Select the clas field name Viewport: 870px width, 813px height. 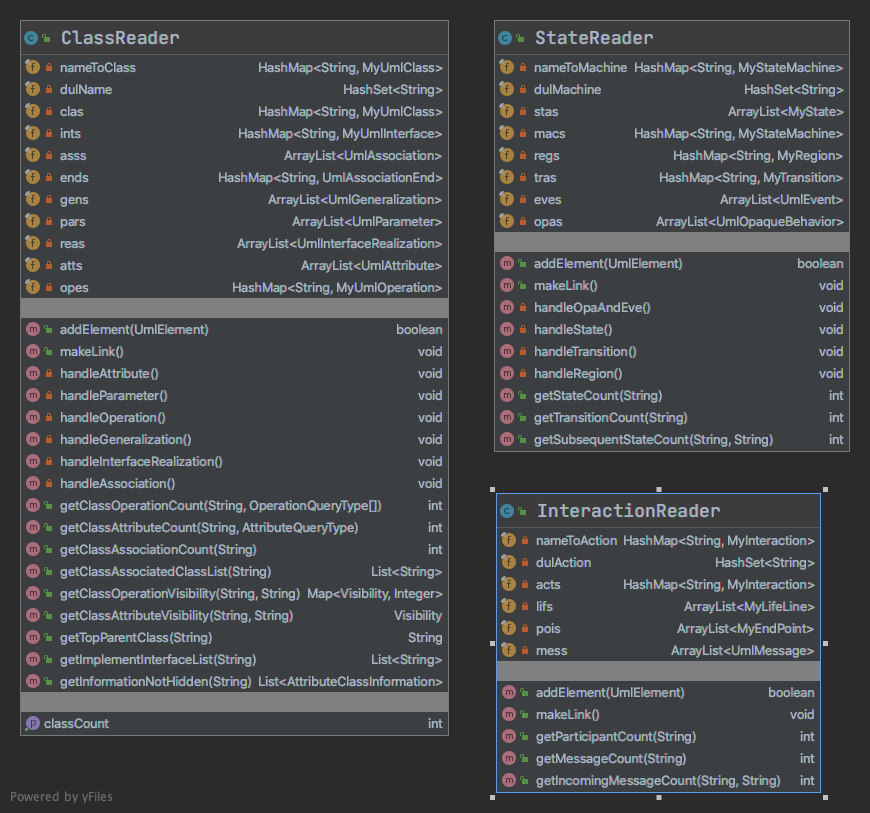[72, 112]
